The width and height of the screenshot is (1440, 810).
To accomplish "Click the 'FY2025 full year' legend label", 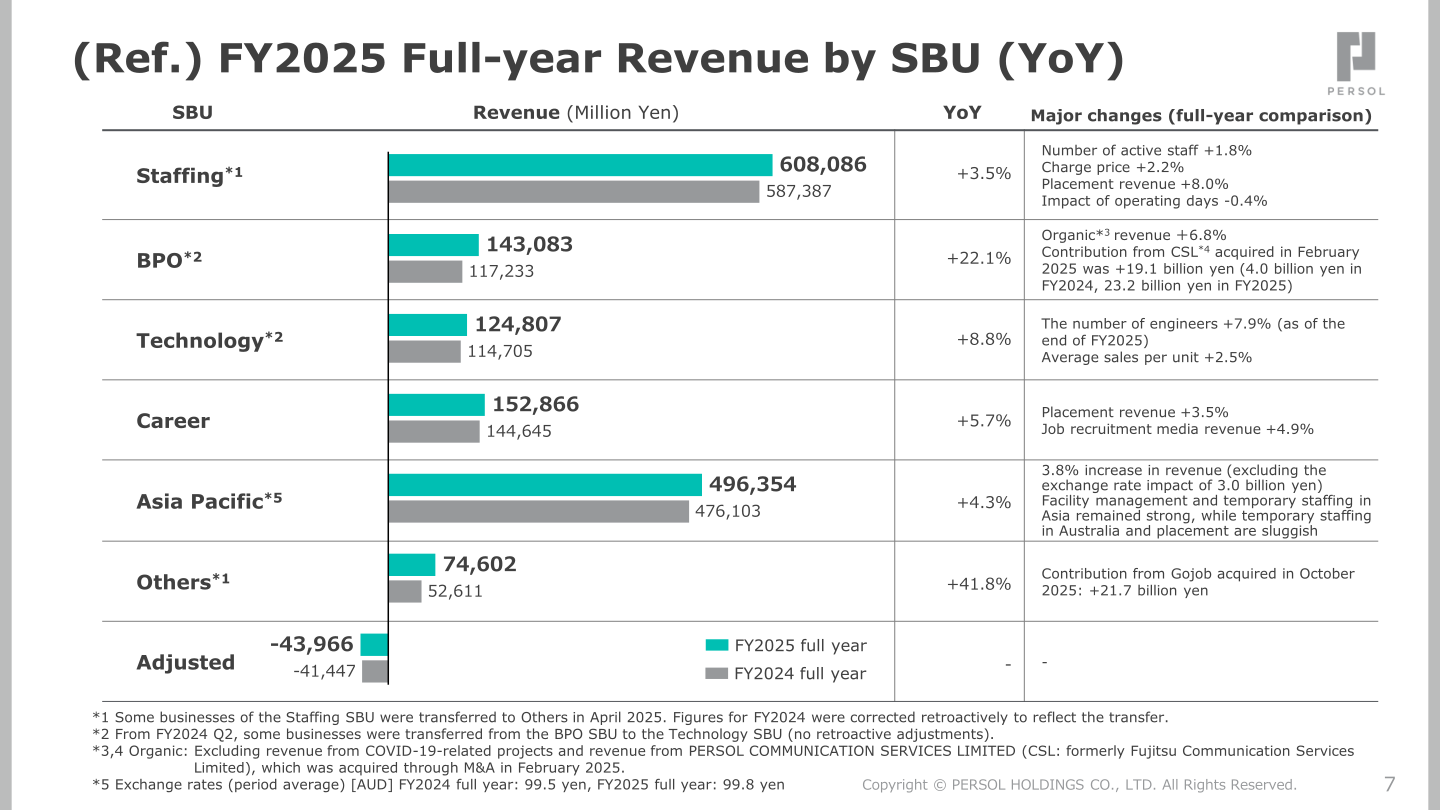I will [x=800, y=646].
